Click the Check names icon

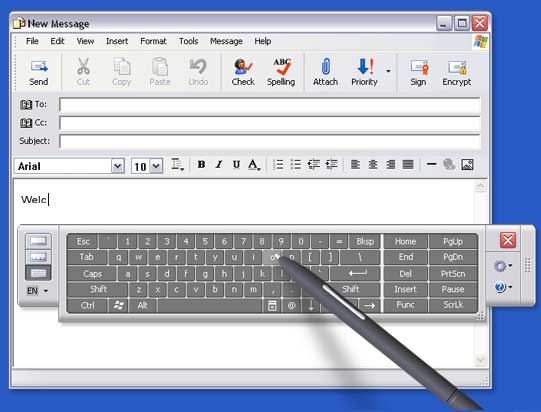pos(243,73)
